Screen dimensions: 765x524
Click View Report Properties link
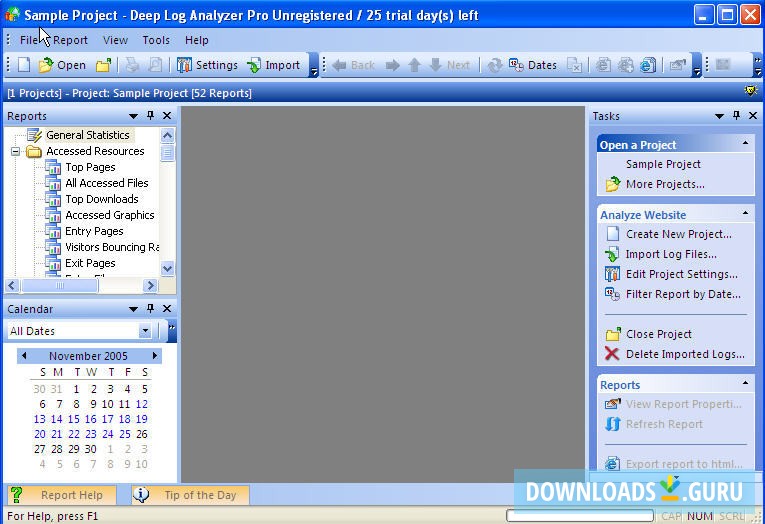(684, 404)
